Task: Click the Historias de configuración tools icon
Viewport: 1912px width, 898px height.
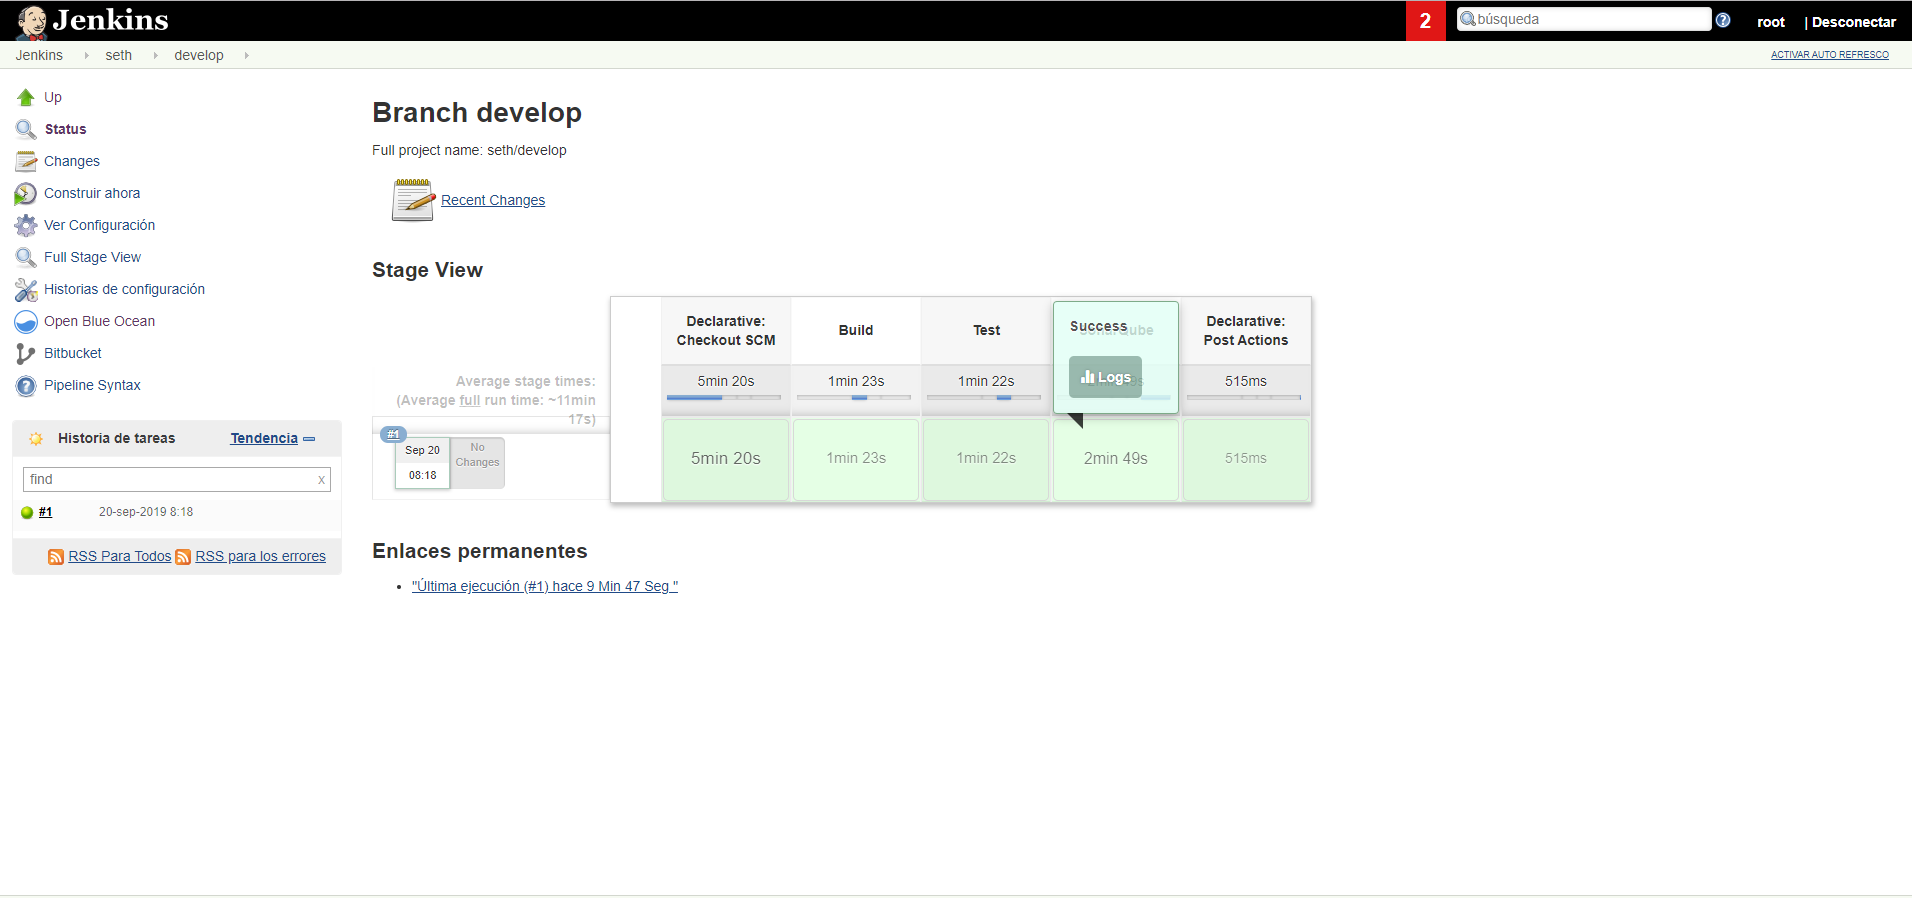Action: (26, 289)
